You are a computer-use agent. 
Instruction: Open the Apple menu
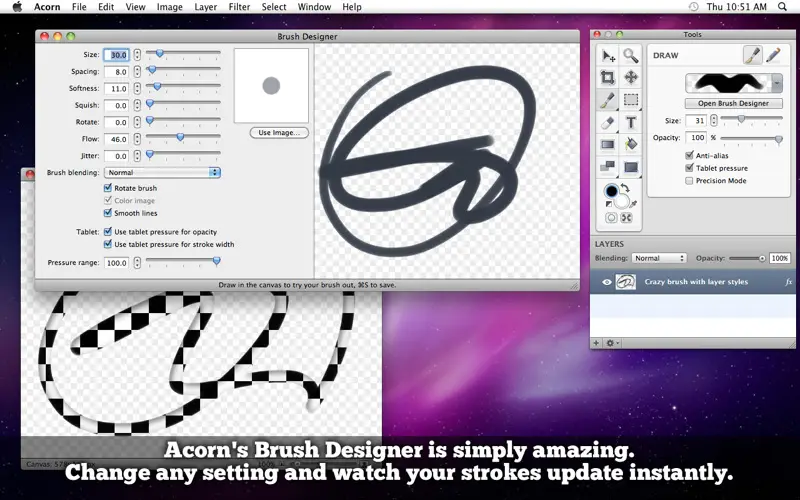17,7
